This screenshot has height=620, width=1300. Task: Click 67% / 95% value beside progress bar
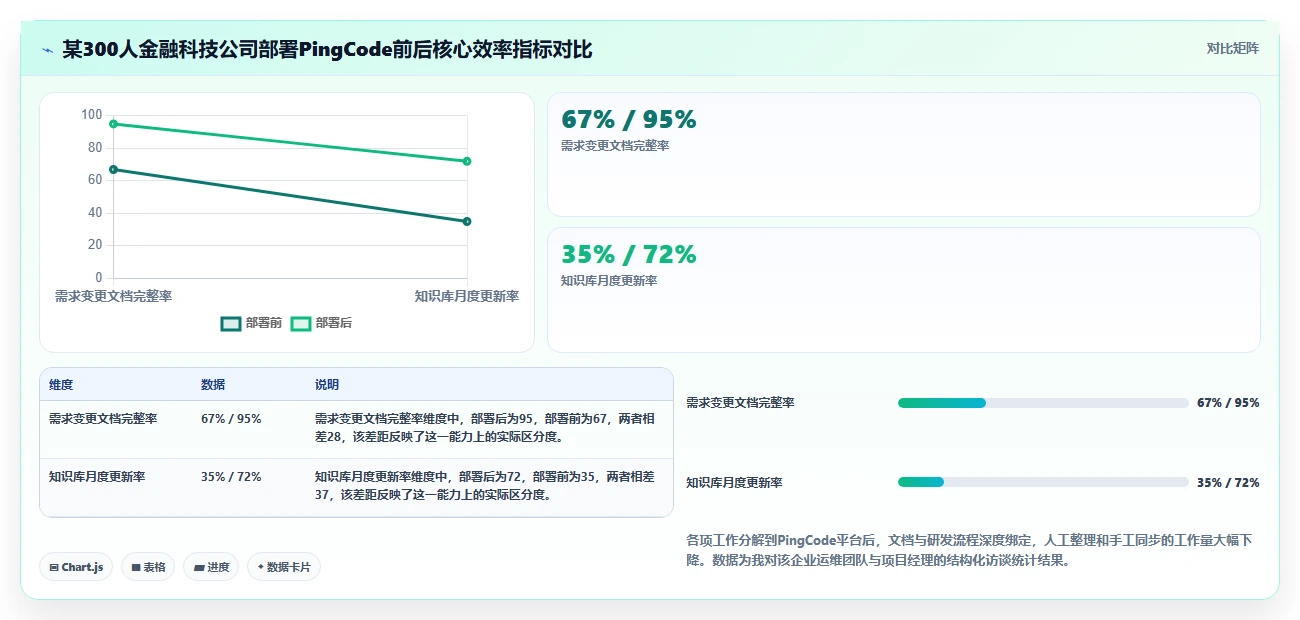1228,403
